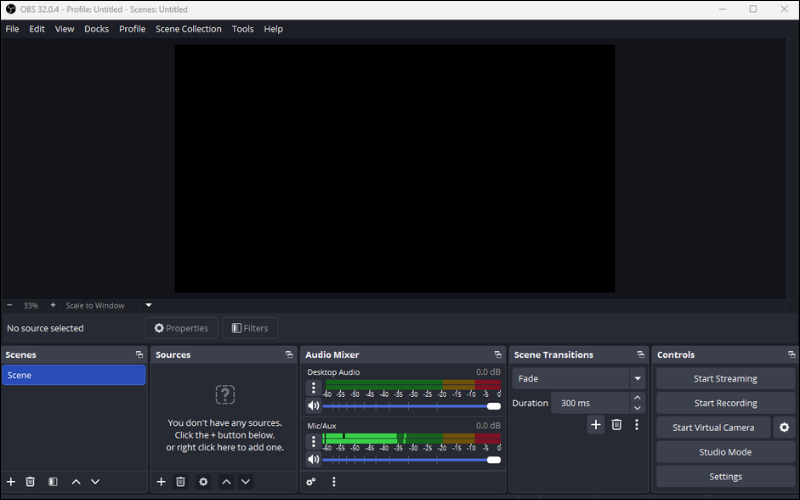Adjust Mic/Aux volume slider
Viewport: 800px width, 500px height.
(x=411, y=460)
